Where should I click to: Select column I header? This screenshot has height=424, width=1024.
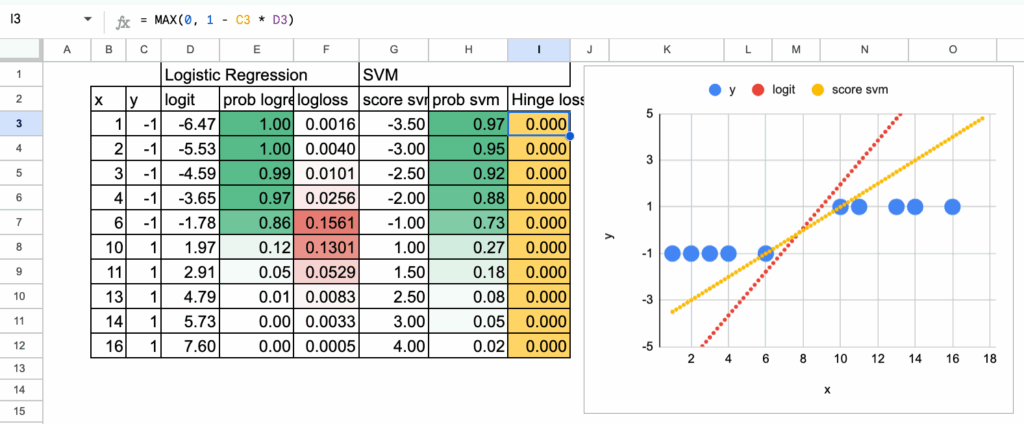pos(539,50)
